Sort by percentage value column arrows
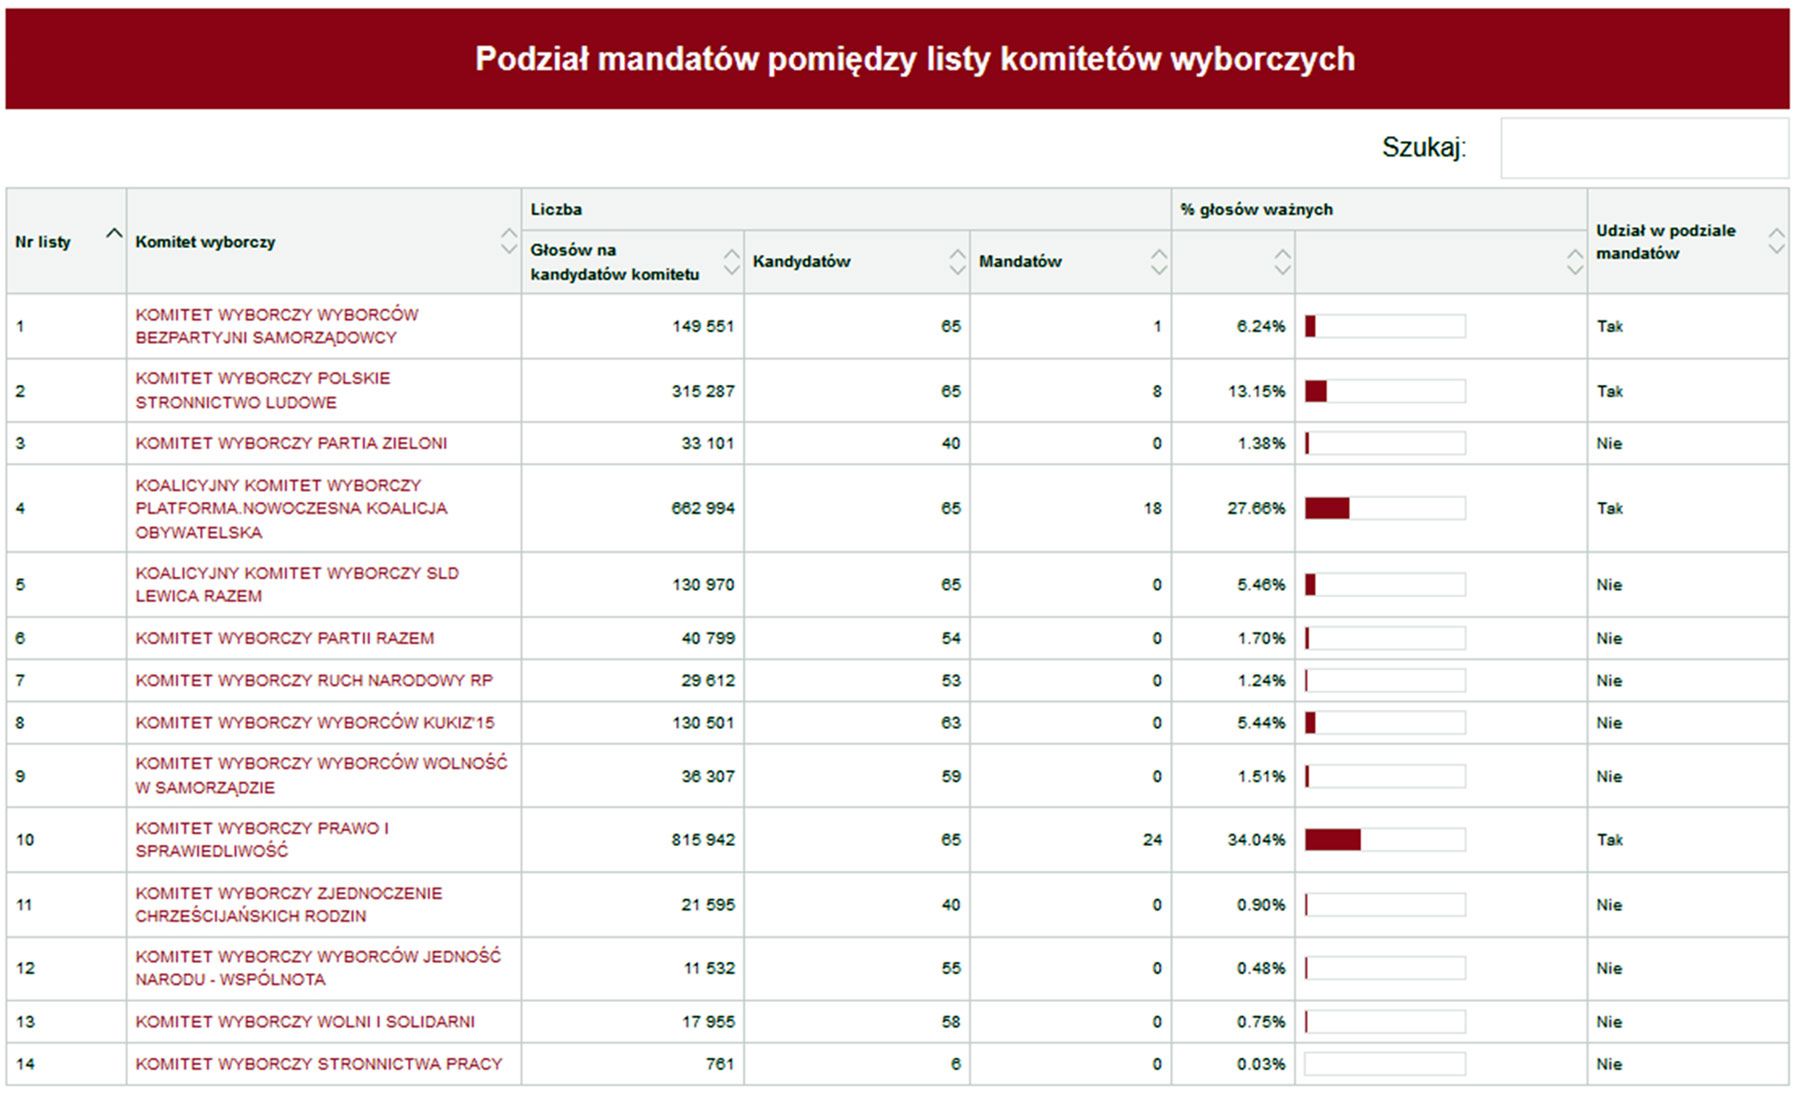This screenshot has width=1800, height=1101. 1283,261
